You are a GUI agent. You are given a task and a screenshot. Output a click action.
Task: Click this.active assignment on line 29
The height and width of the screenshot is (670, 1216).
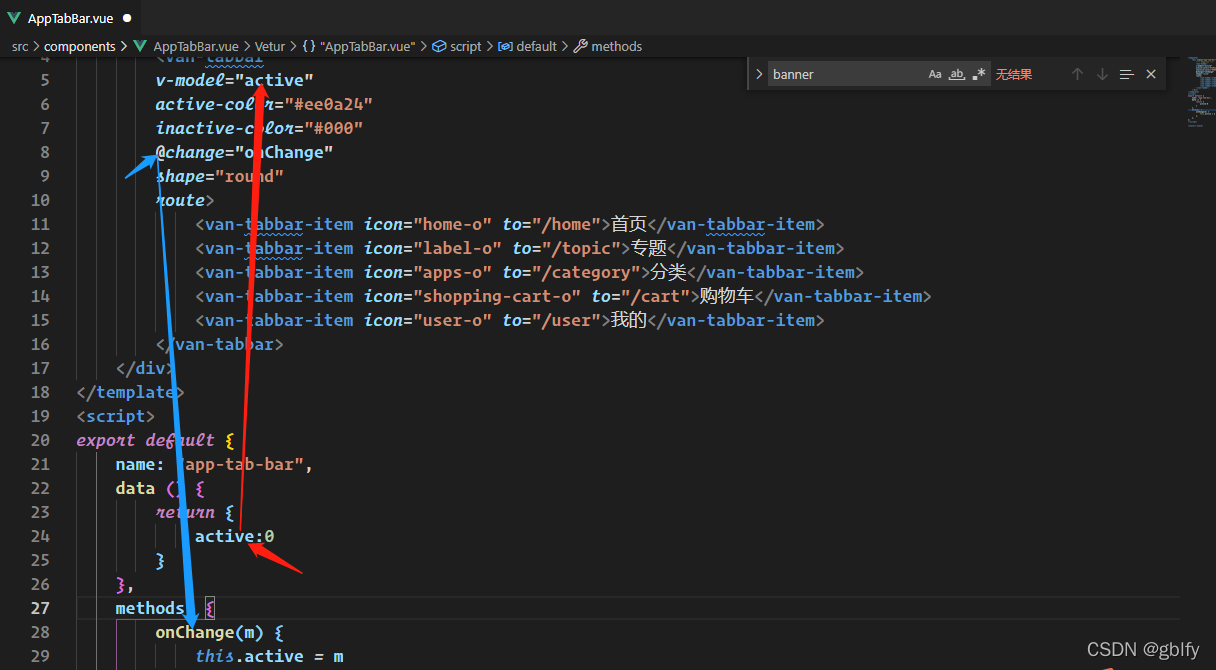(269, 656)
